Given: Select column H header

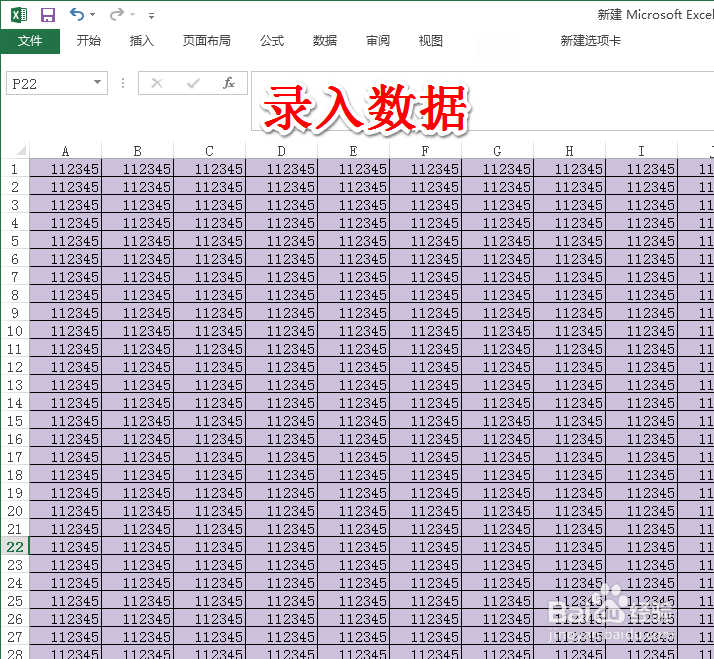Looking at the screenshot, I should pos(569,151).
